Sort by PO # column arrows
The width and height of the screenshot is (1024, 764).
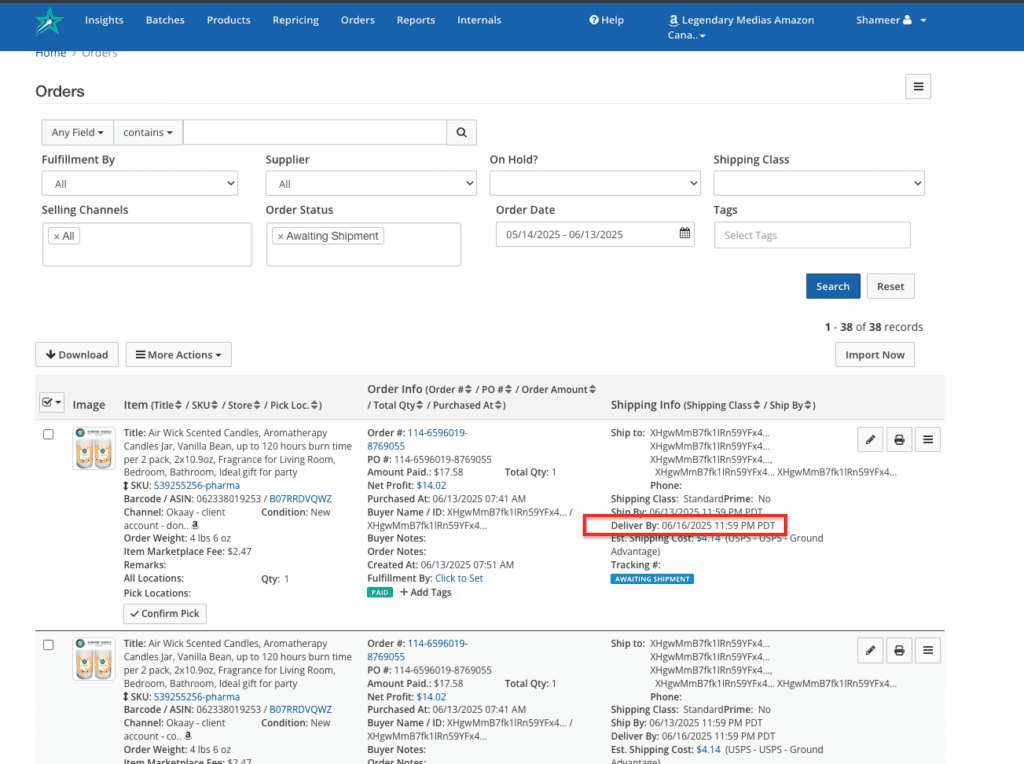(509, 389)
